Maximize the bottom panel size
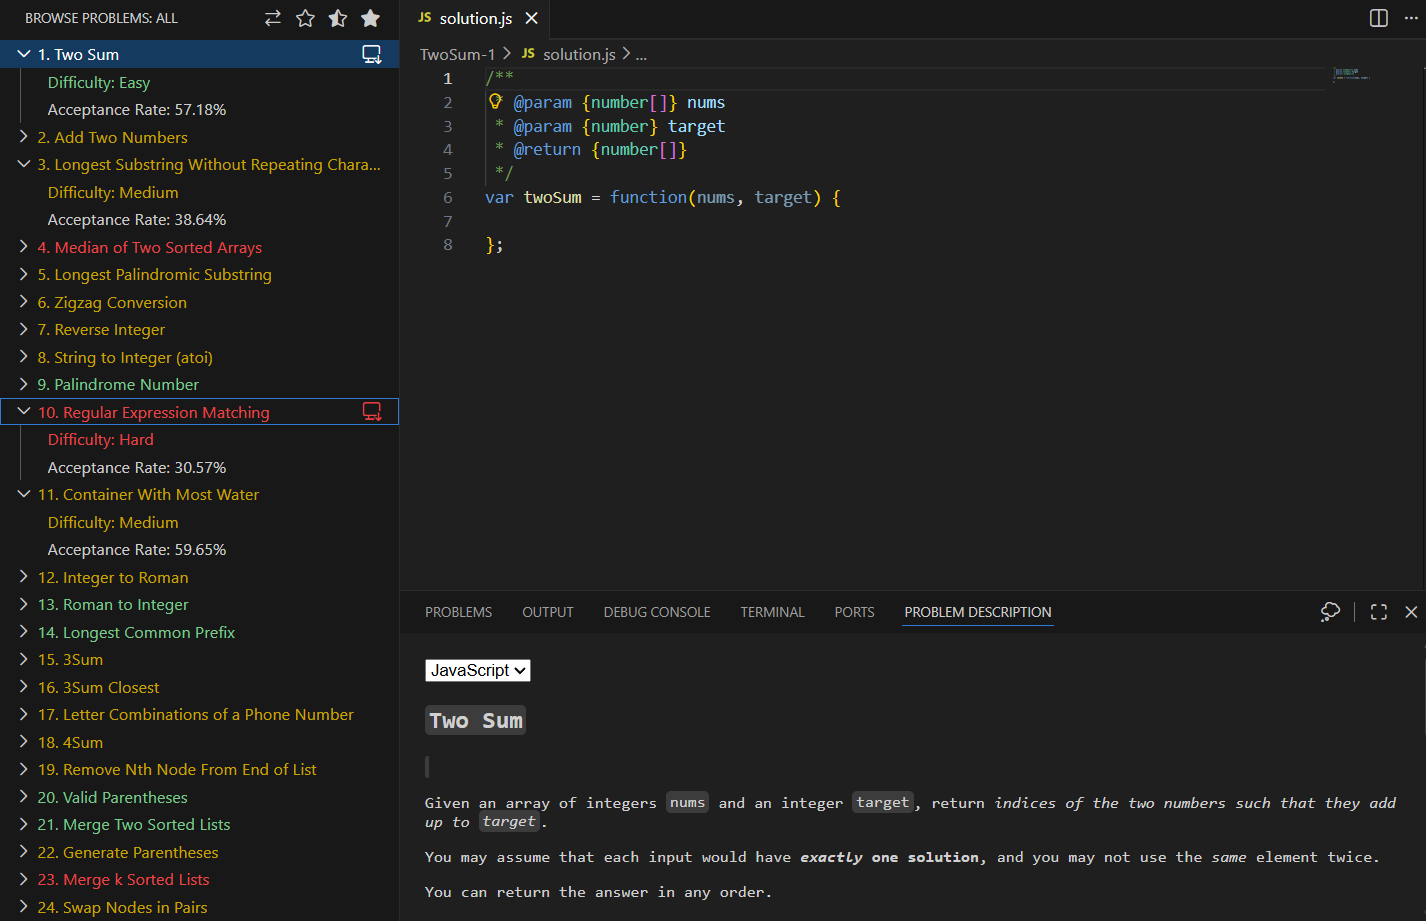This screenshot has height=921, width=1426. 1379,612
